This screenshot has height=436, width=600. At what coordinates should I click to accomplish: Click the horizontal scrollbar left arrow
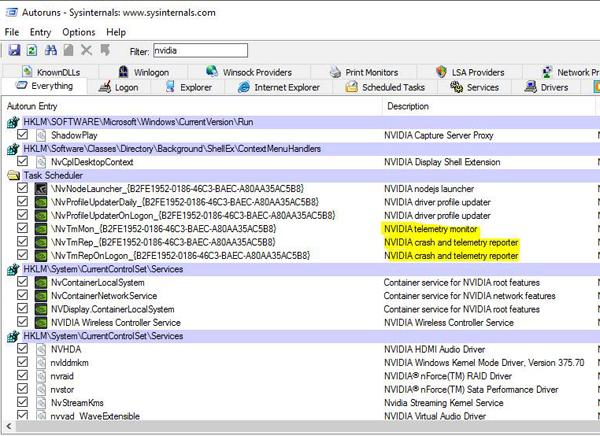click(x=9, y=426)
